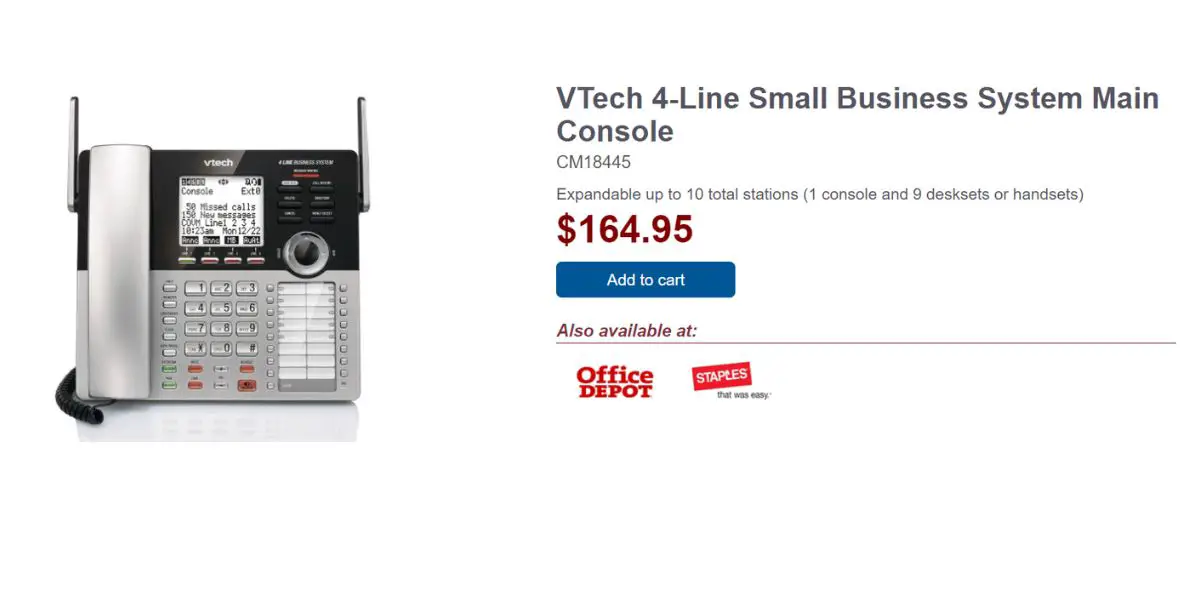This screenshot has height=600, width=1200.
Task: Click the number 5 key on the keypad
Action: 222,308
